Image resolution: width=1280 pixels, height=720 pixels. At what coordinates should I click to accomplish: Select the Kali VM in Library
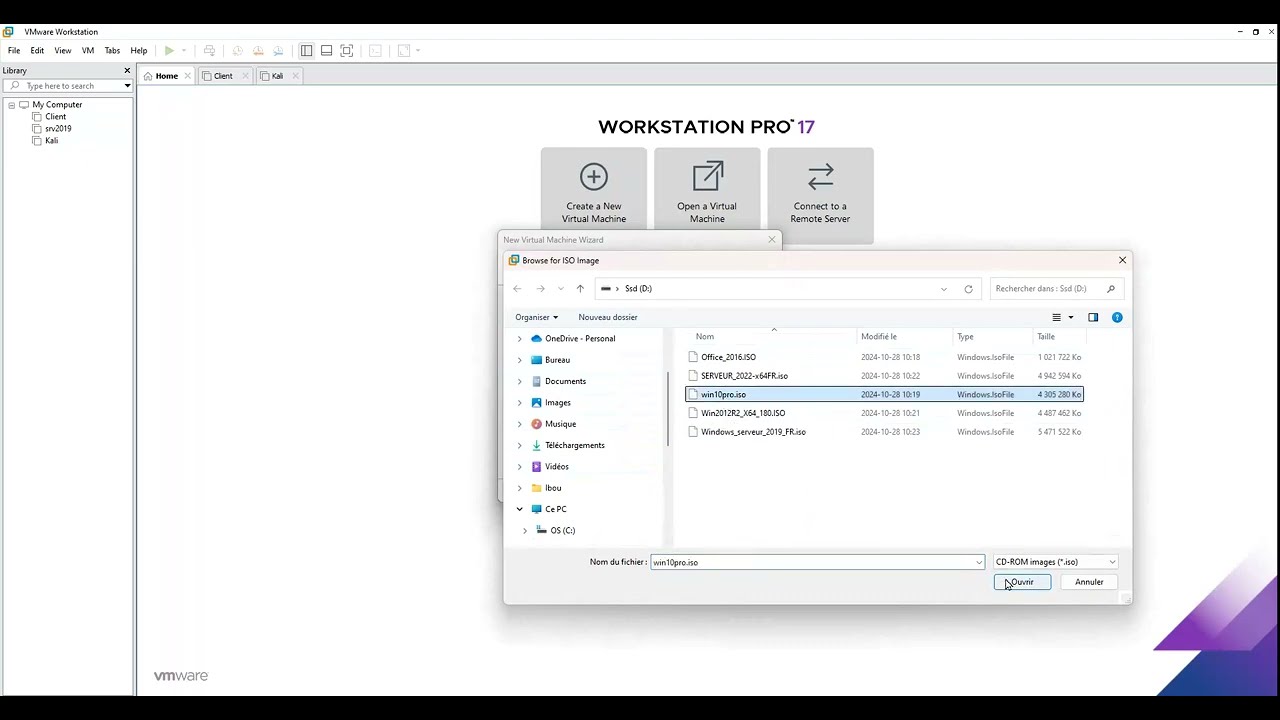[x=51, y=141]
